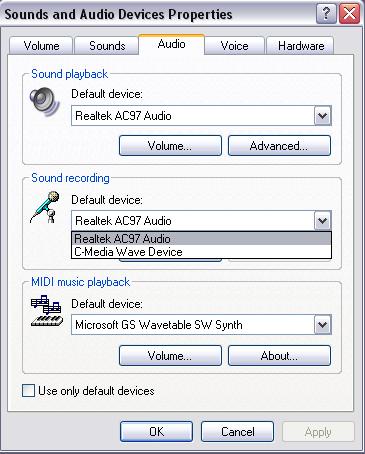Screen dimensions: 365x454
Task: Open the Hardware tab
Action: pos(301,46)
